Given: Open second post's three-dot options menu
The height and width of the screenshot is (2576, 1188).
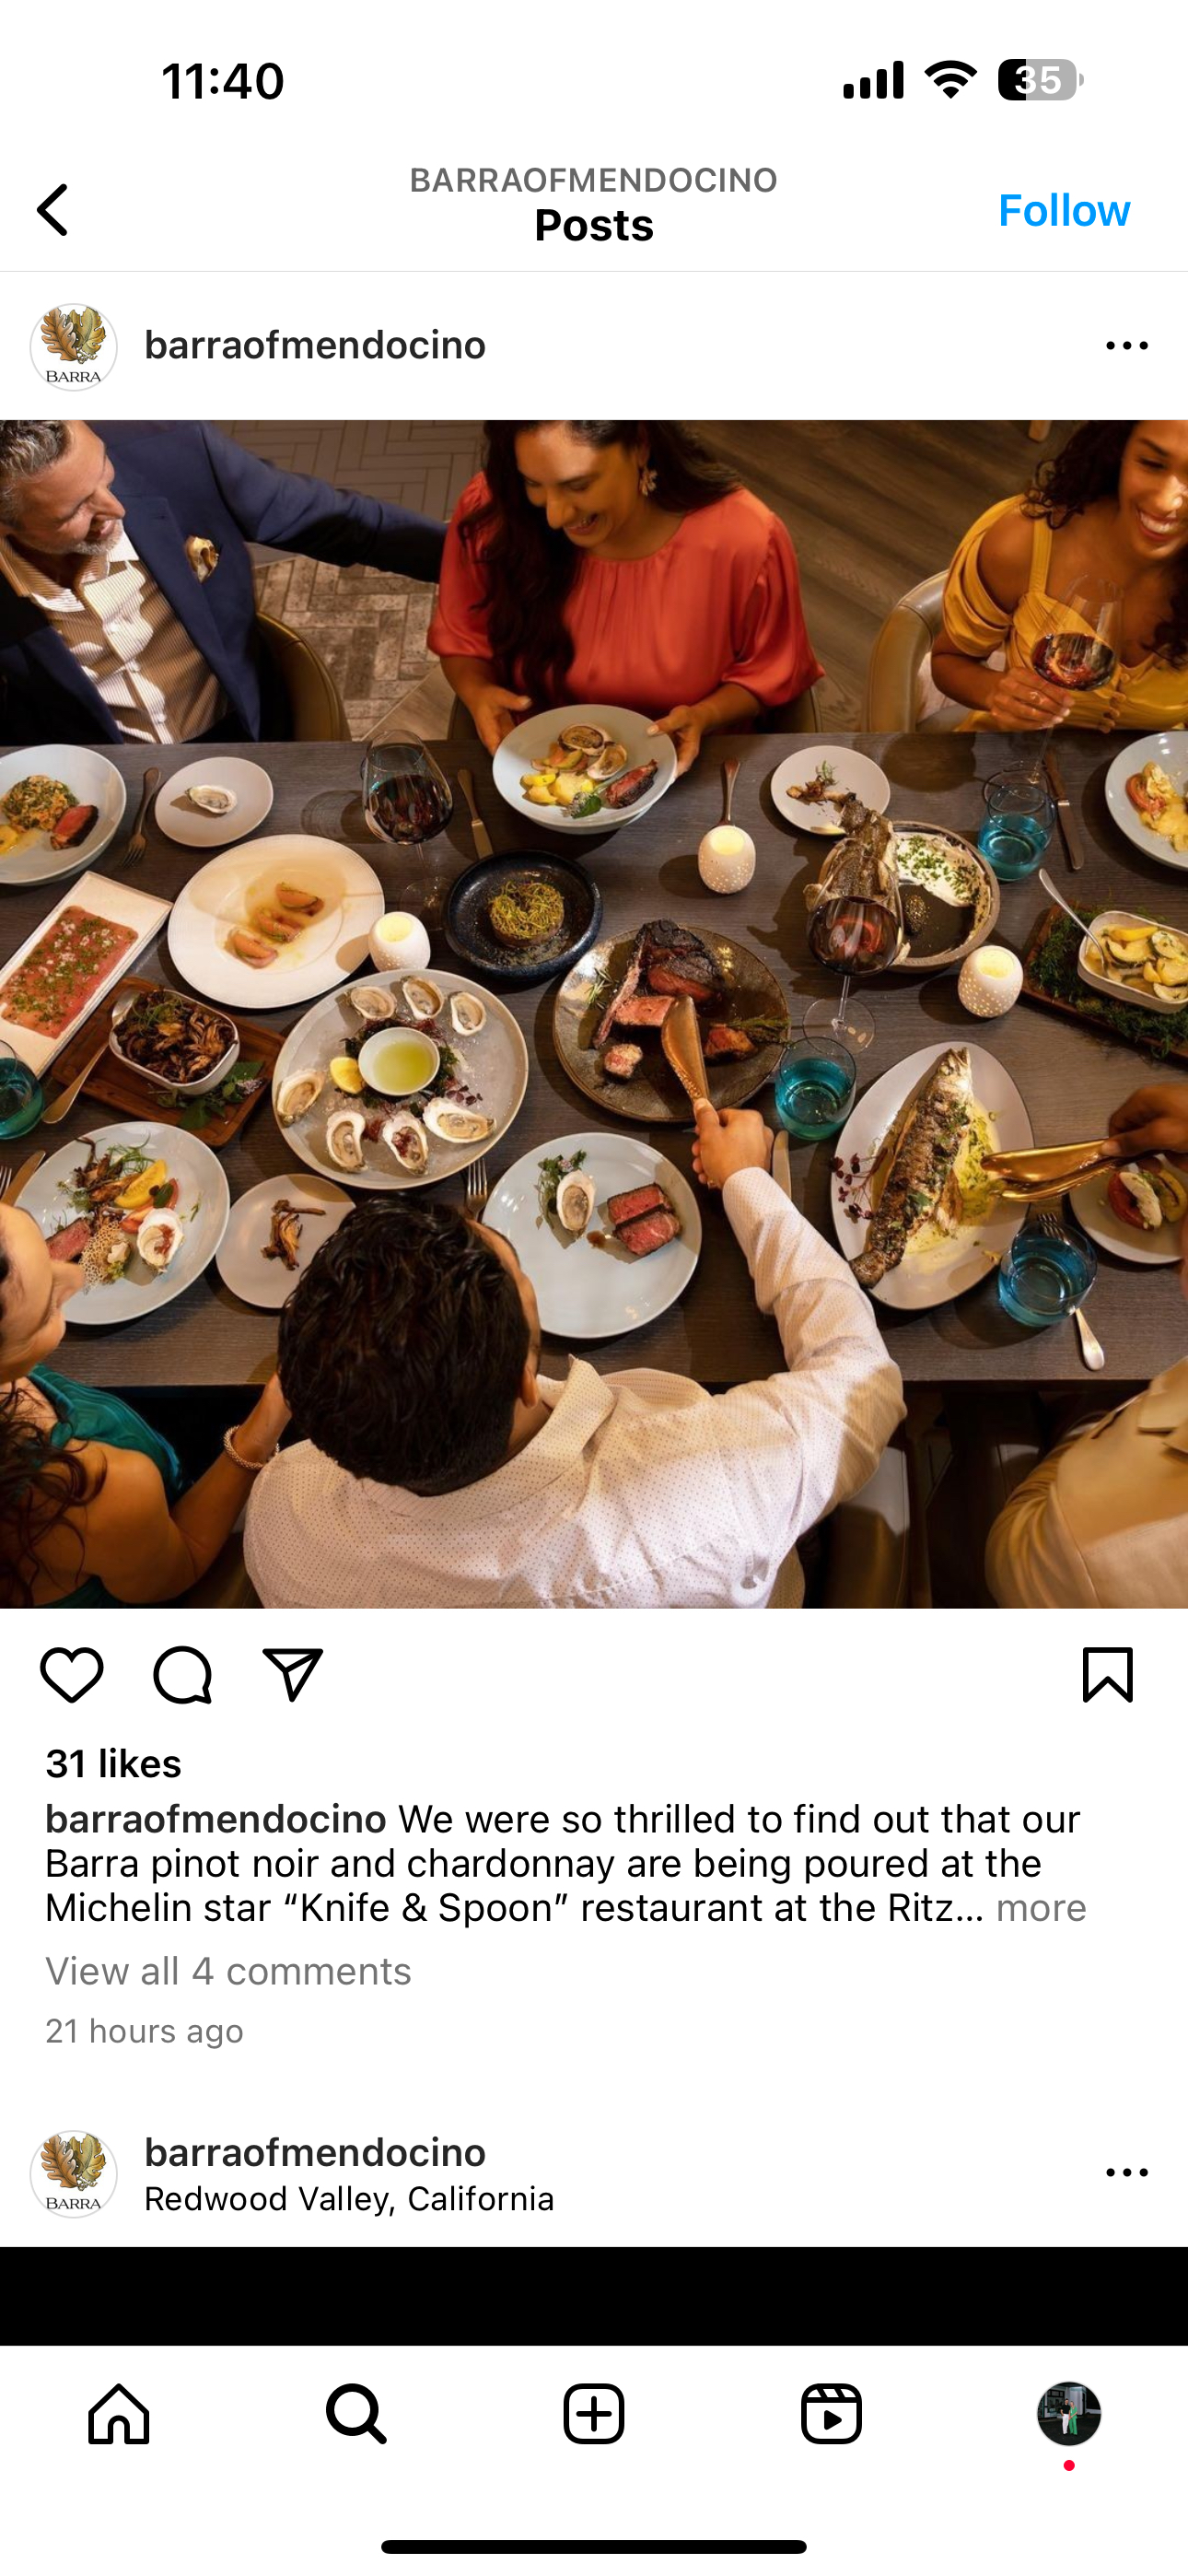Looking at the screenshot, I should [x=1127, y=2172].
